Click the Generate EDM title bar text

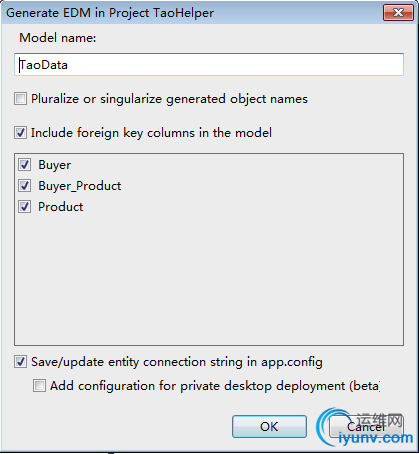(x=110, y=13)
